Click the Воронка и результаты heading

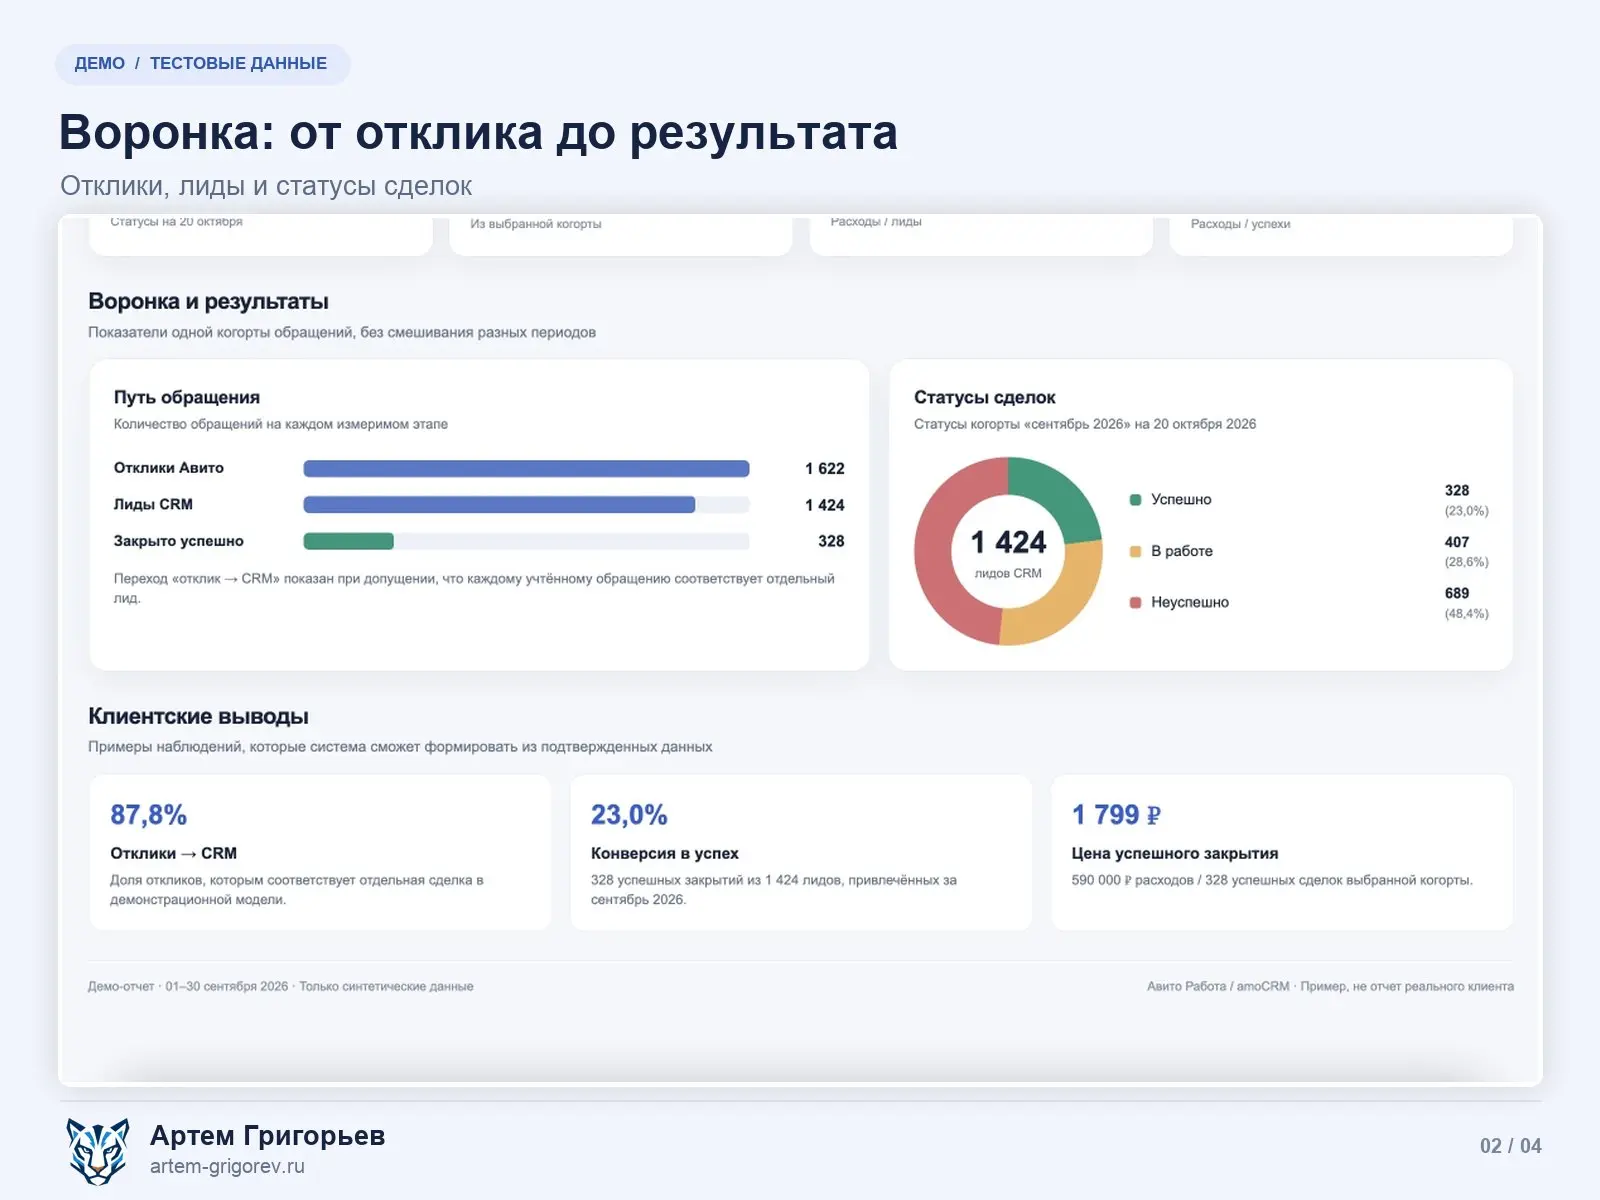[208, 301]
